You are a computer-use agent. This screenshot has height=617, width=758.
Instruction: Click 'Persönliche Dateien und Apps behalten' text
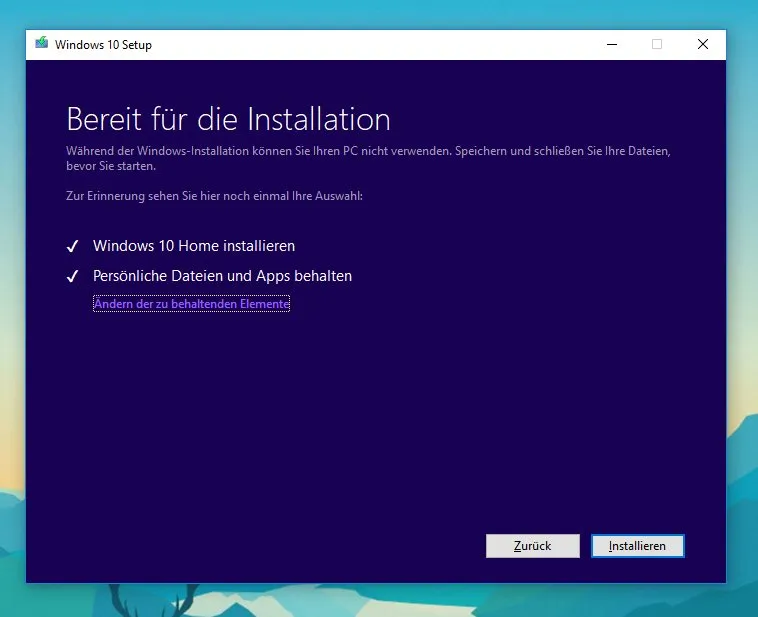(222, 276)
